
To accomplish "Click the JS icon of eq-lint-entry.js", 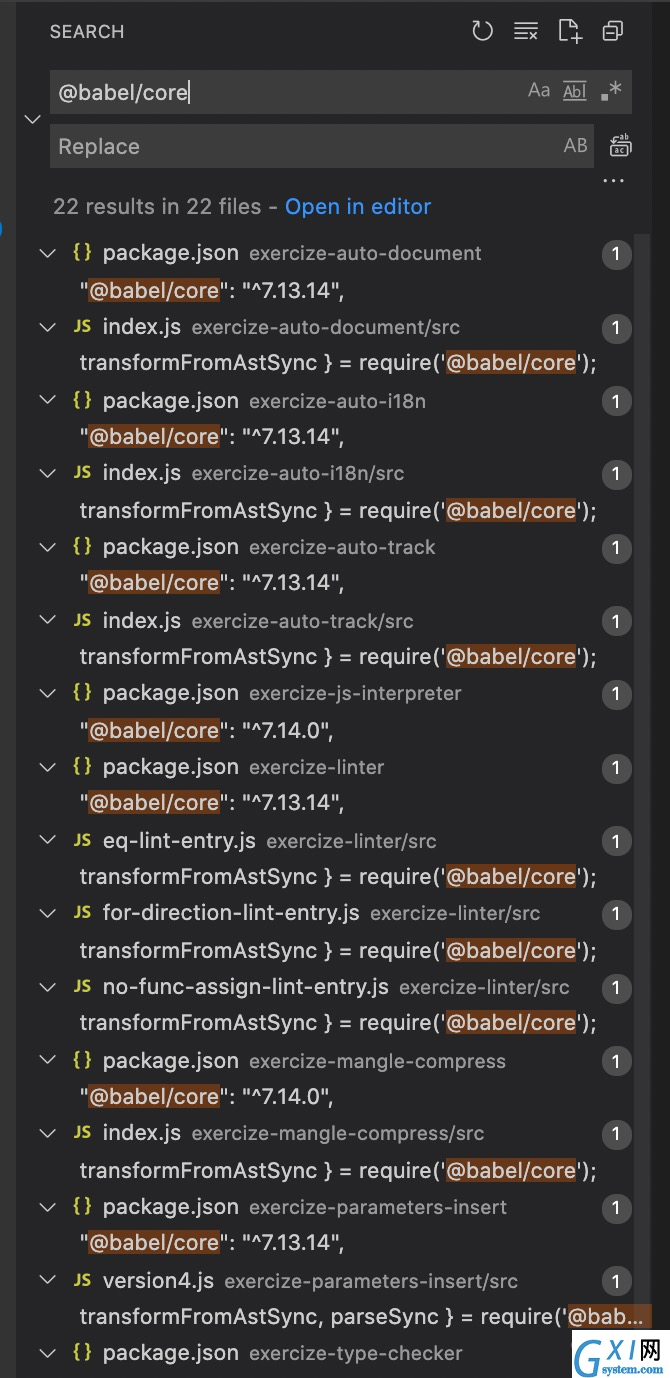I will point(82,840).
